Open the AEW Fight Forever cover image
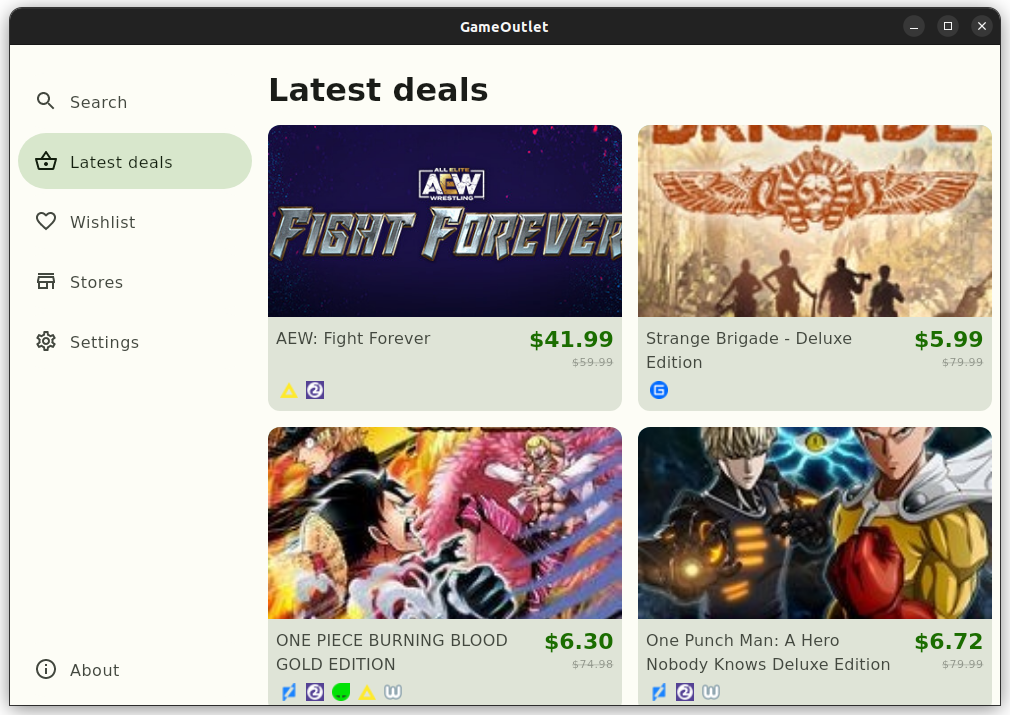The image size is (1010, 715). coord(445,221)
